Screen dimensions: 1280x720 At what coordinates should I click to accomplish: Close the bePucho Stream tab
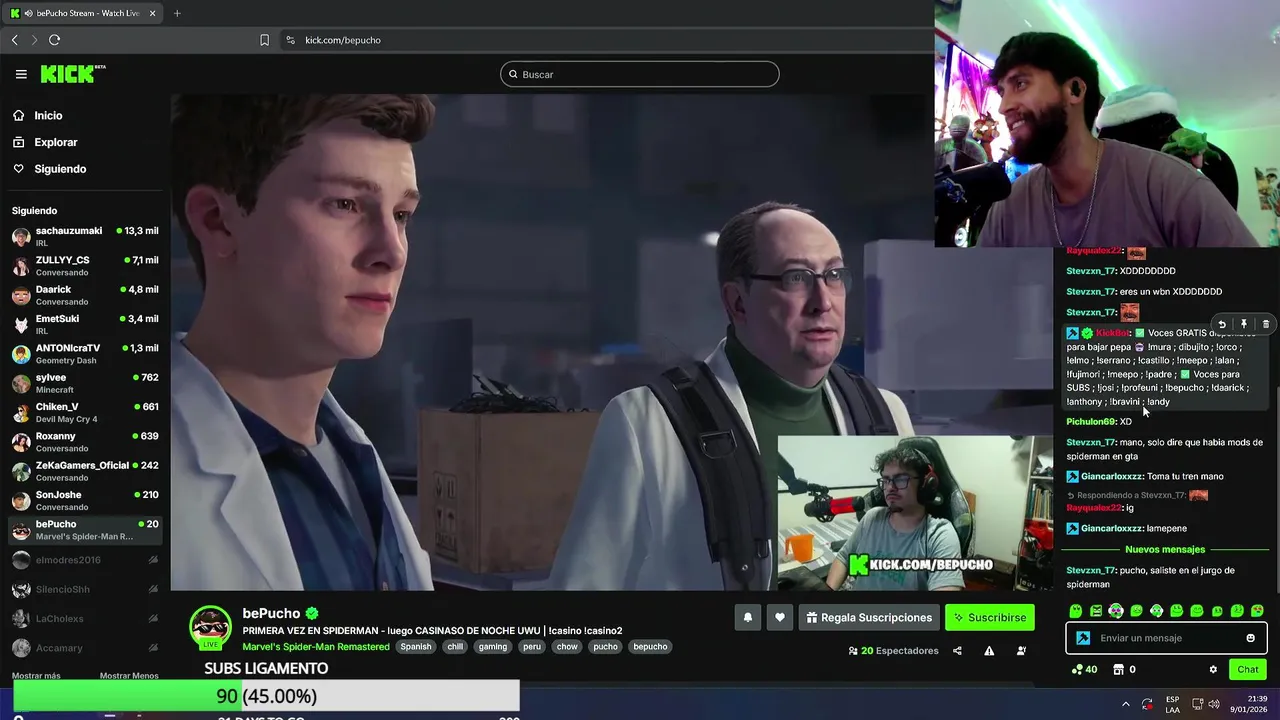[153, 13]
